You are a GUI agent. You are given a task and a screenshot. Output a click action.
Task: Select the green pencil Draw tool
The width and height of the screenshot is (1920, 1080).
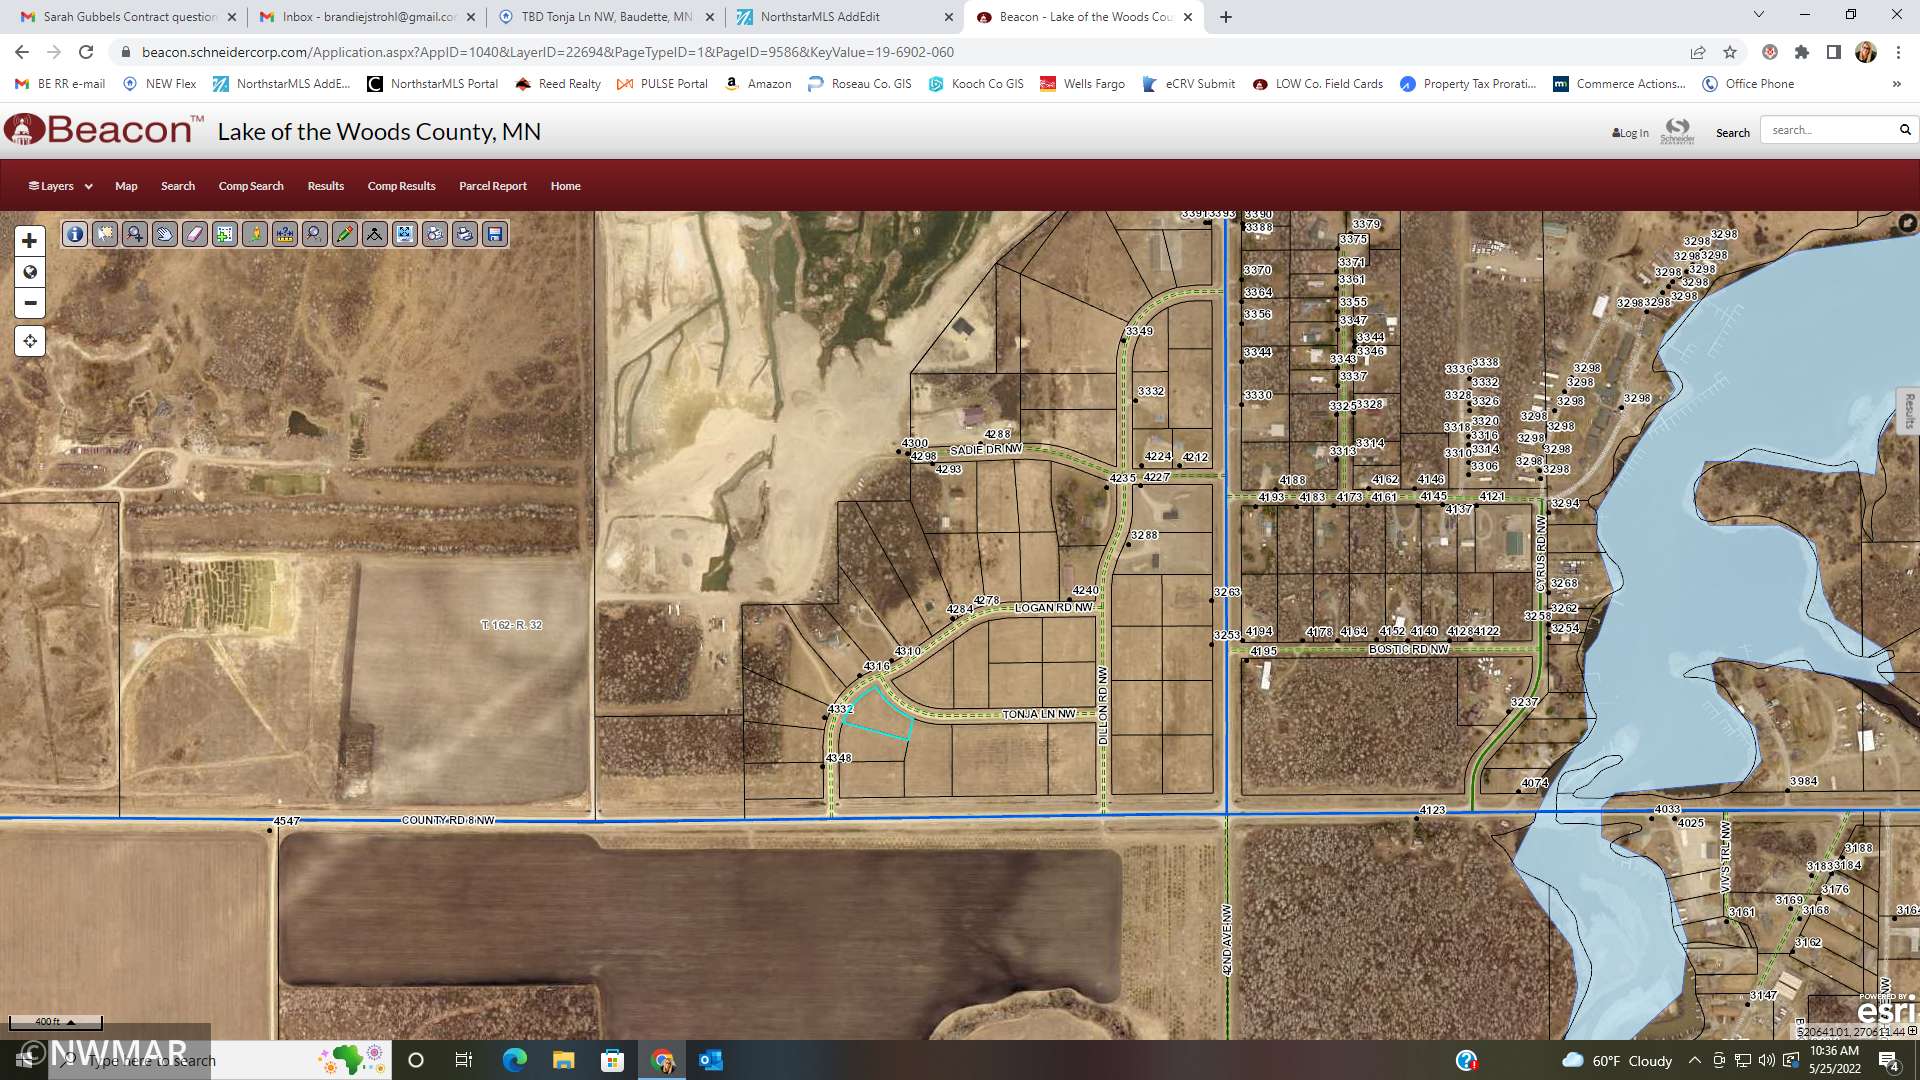pos(345,234)
